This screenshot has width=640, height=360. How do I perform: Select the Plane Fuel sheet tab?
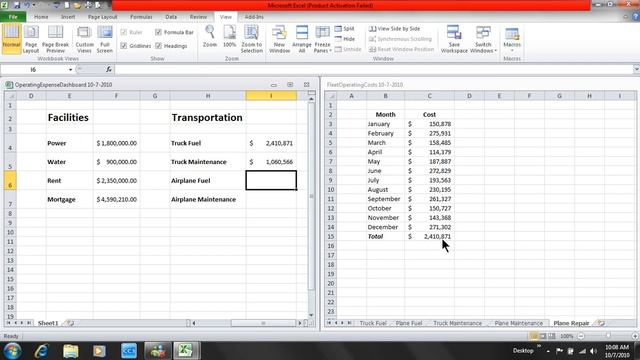coord(409,323)
